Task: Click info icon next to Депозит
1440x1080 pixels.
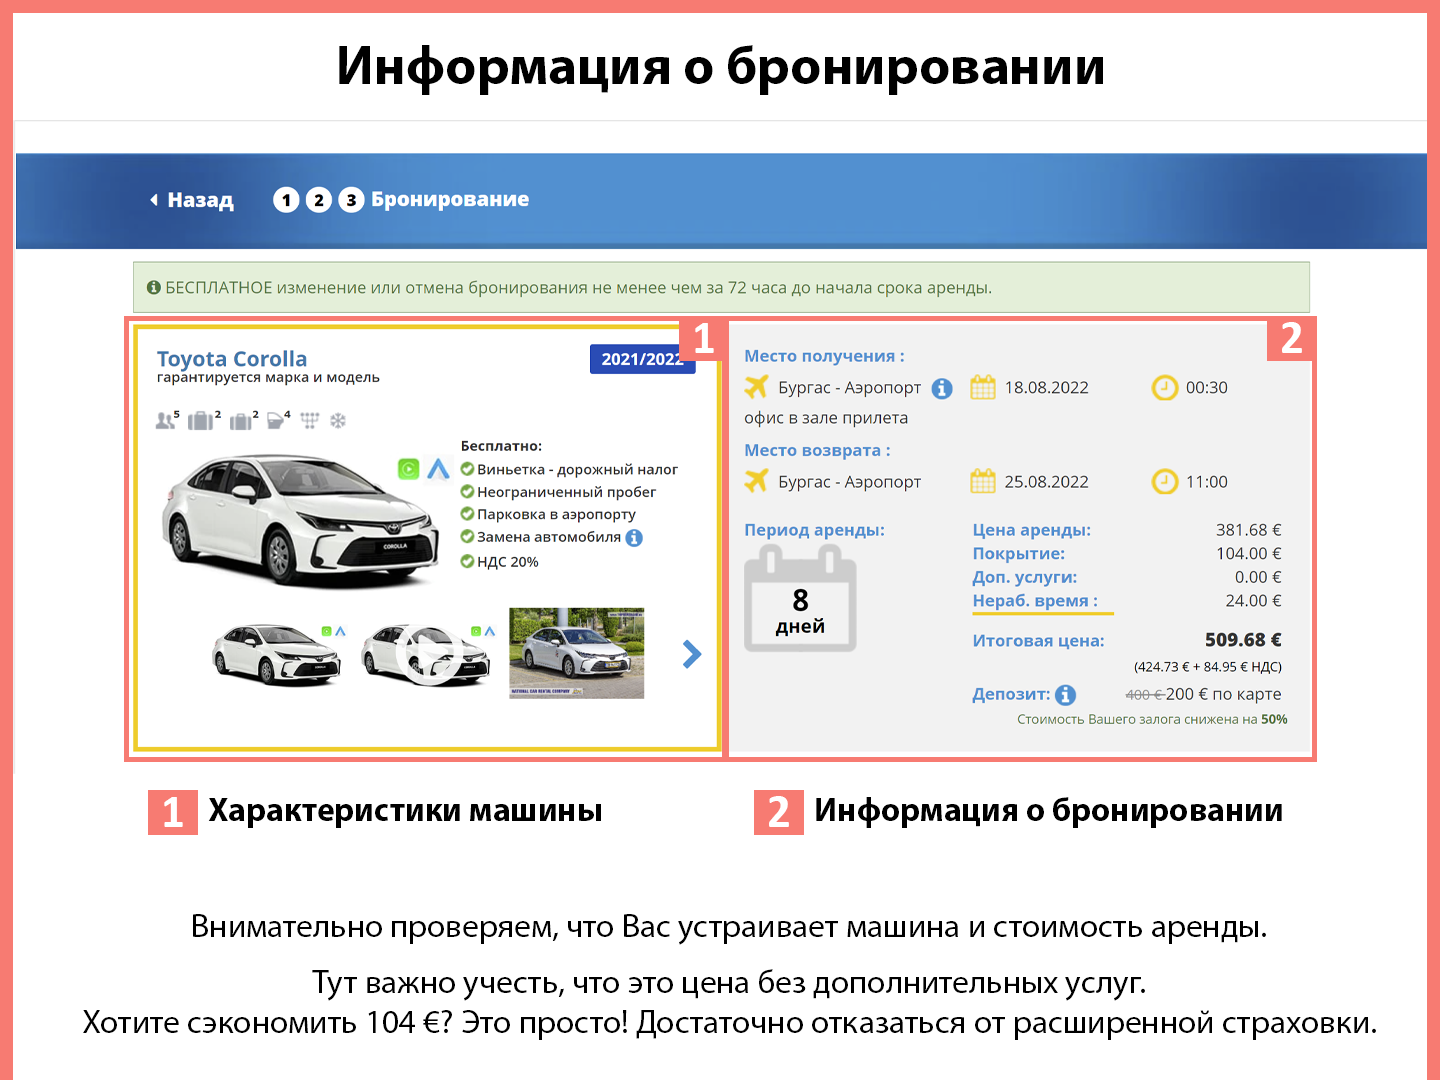Action: 1066,695
